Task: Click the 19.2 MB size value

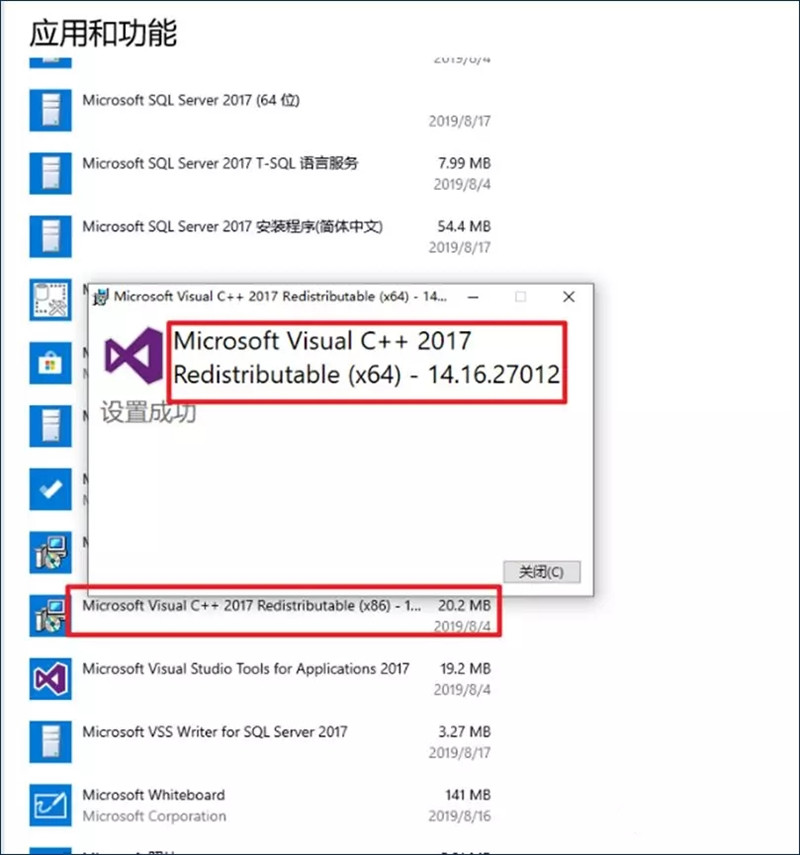Action: pyautogui.click(x=465, y=669)
